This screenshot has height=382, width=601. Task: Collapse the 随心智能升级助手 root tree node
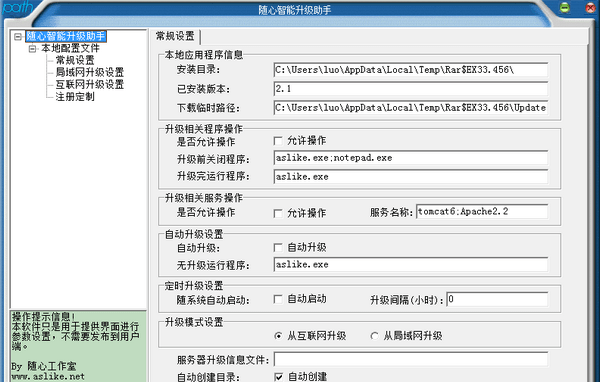click(18, 37)
